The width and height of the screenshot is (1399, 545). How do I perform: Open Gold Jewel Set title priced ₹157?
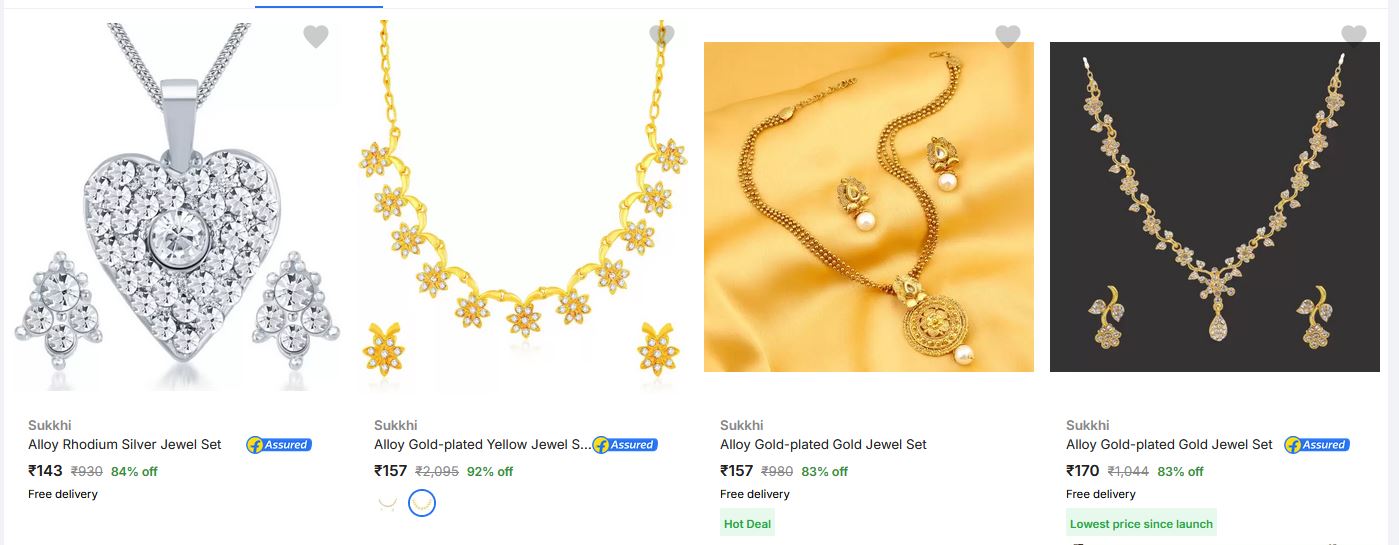tap(823, 444)
